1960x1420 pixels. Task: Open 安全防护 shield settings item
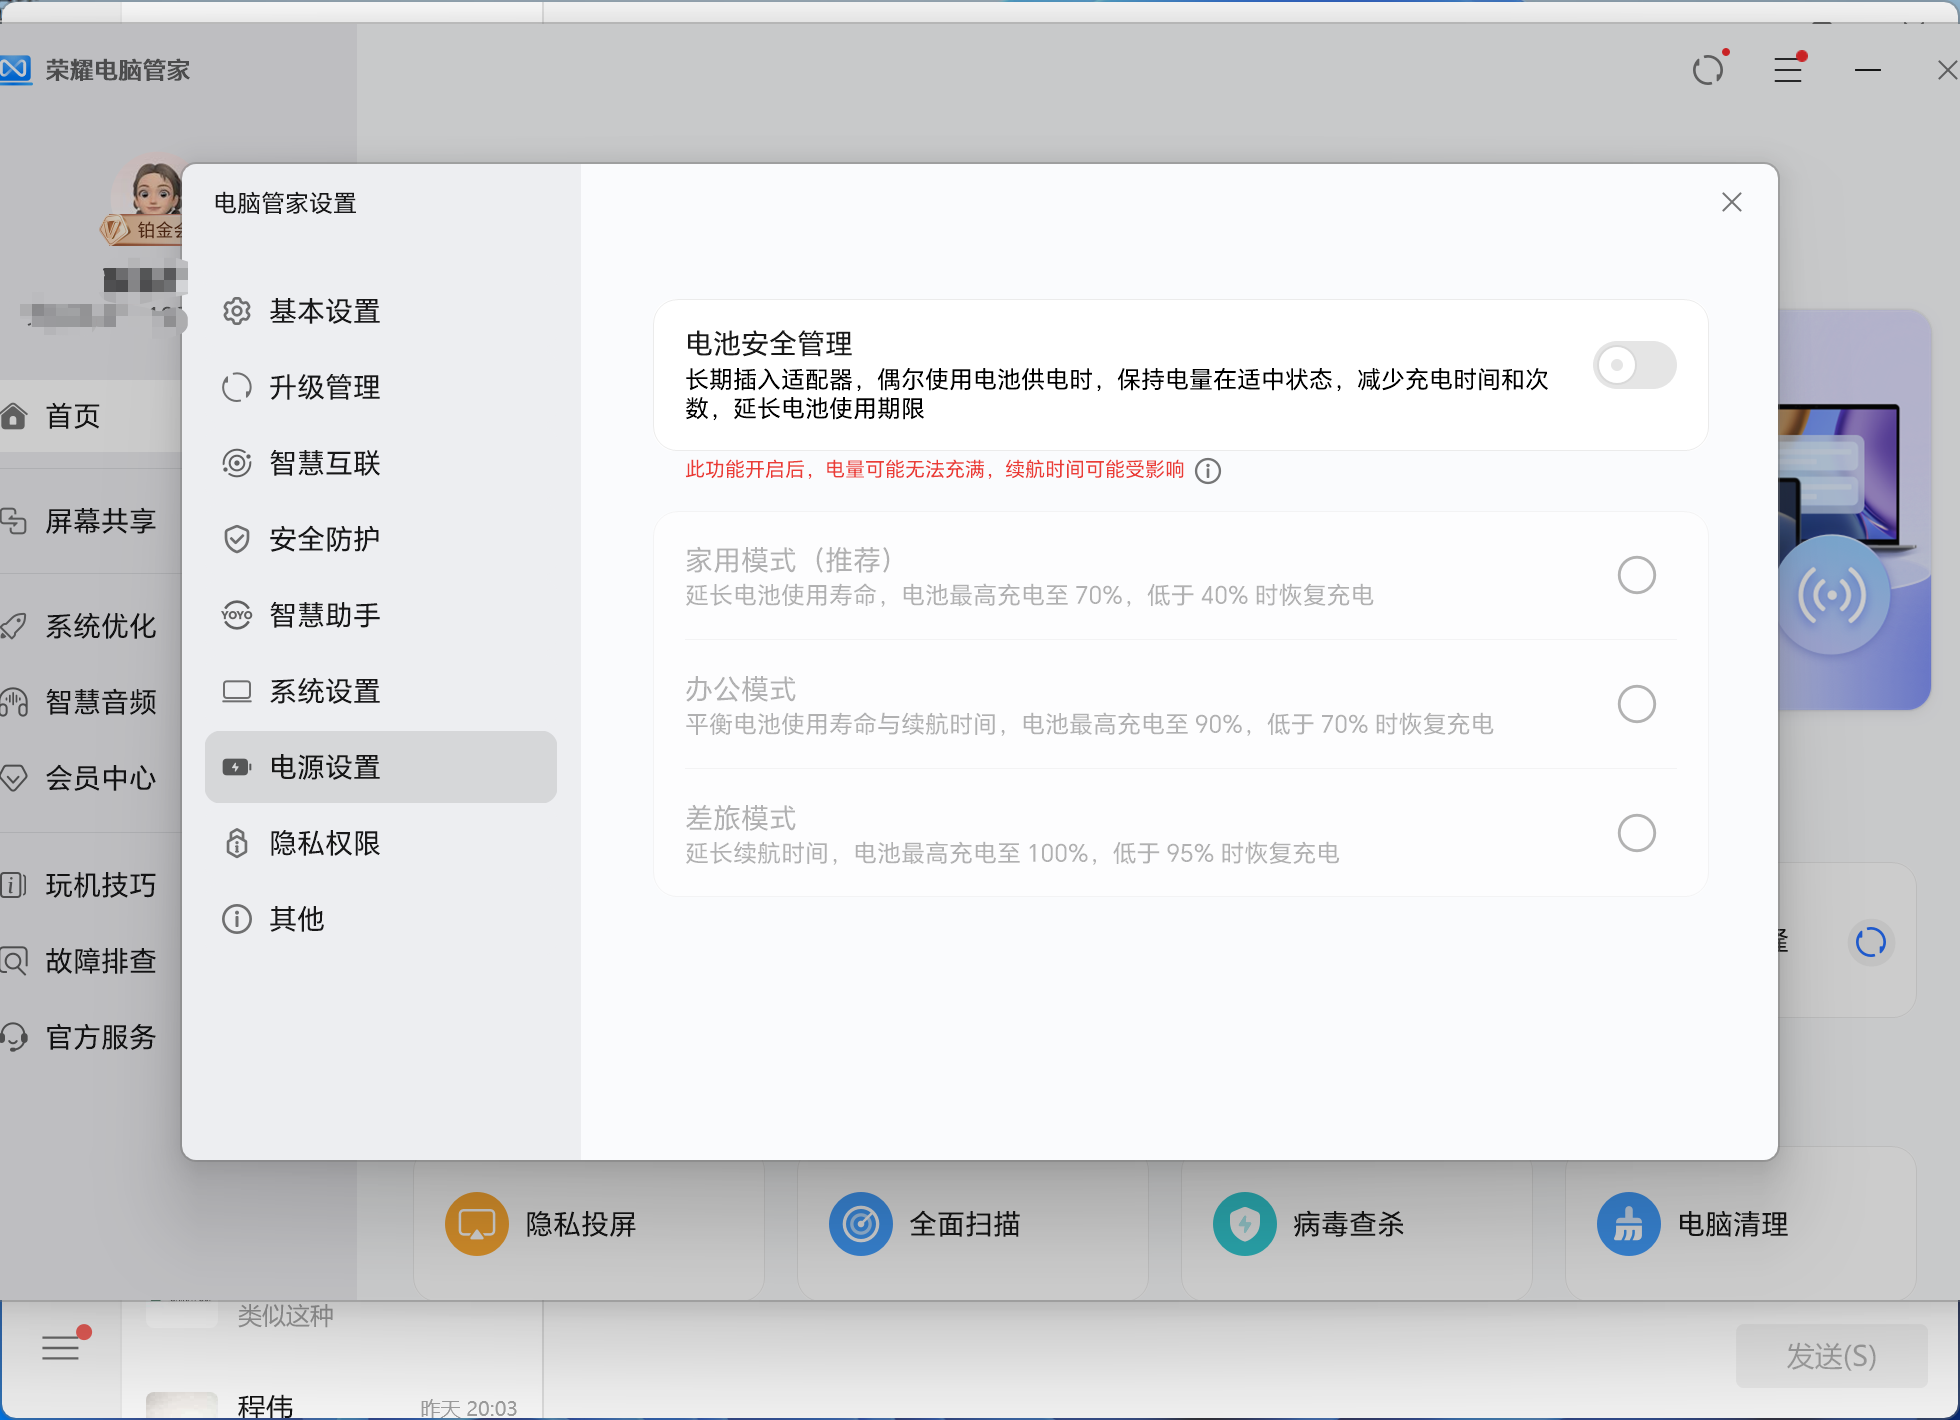pyautogui.click(x=324, y=539)
